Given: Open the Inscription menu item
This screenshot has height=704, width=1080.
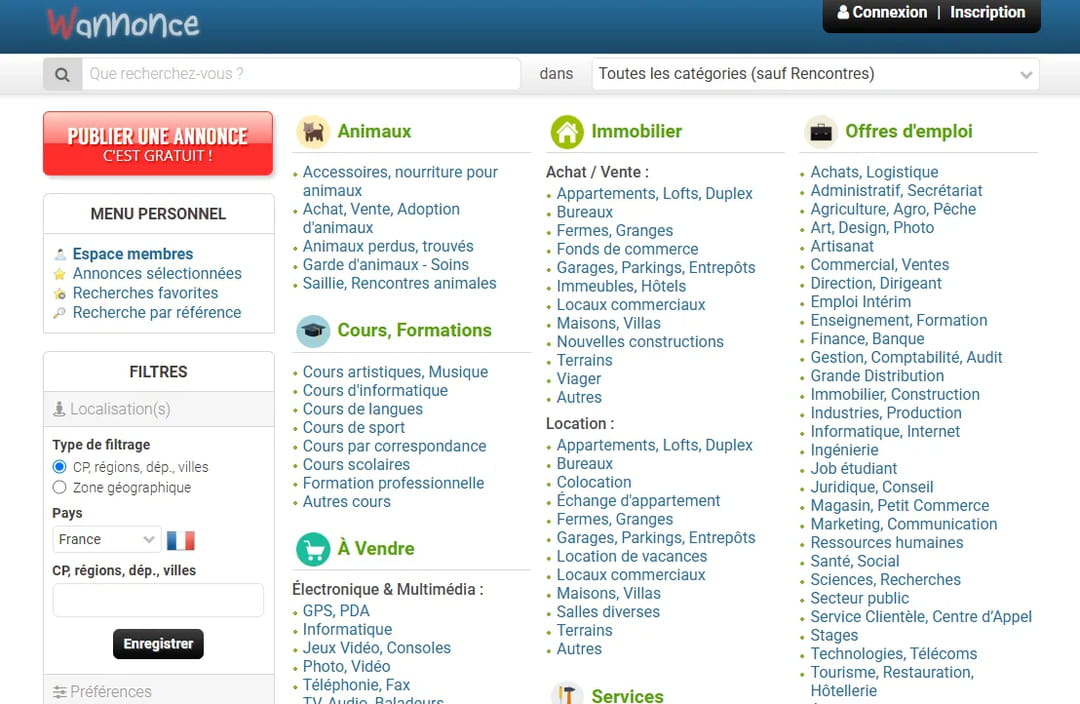Looking at the screenshot, I should pos(987,13).
